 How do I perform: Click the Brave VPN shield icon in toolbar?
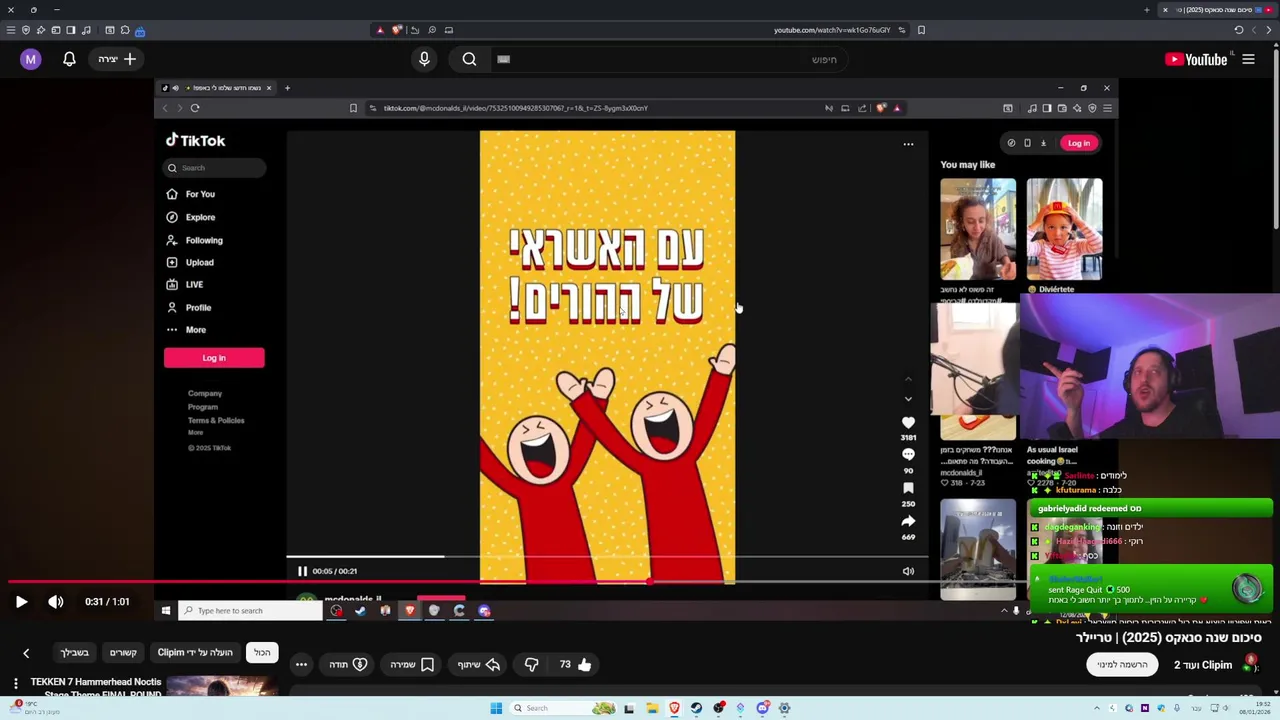[26, 30]
